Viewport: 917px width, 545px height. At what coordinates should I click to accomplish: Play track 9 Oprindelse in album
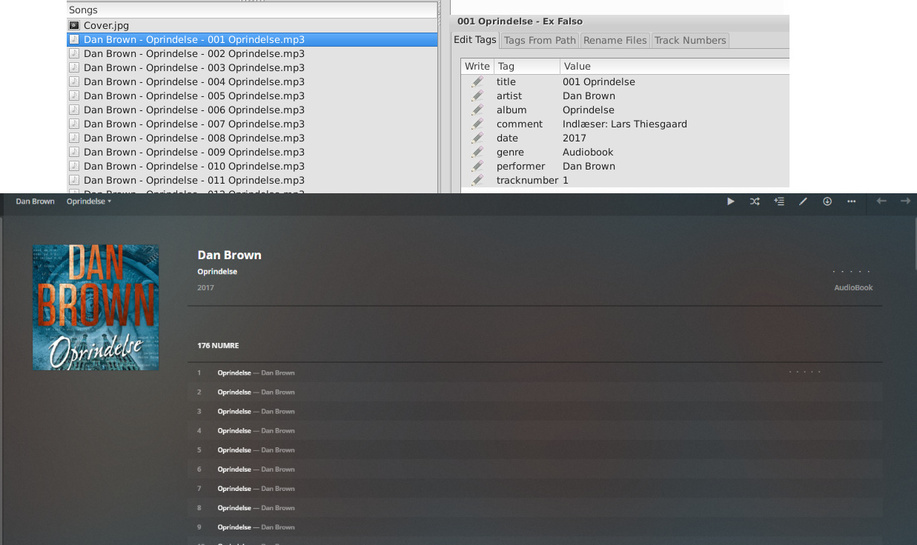pos(535,527)
